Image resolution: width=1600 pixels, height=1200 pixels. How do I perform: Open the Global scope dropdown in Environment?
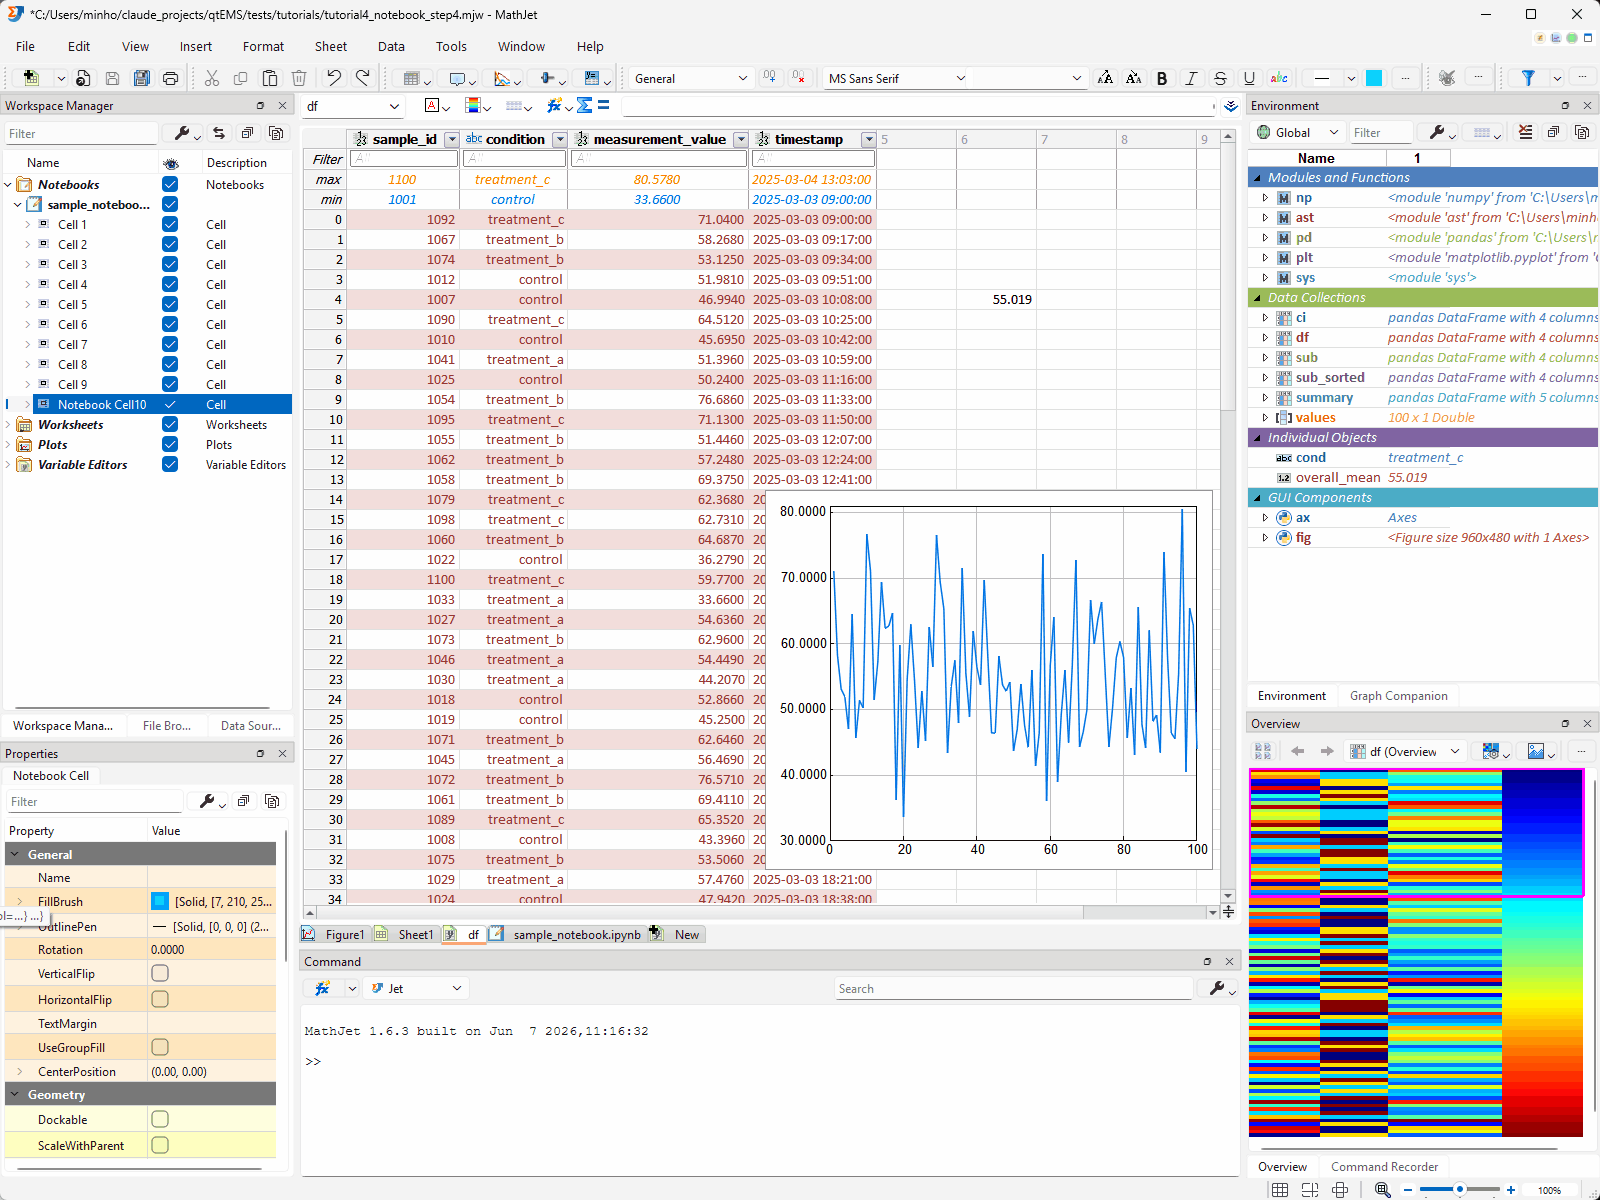(x=1297, y=132)
